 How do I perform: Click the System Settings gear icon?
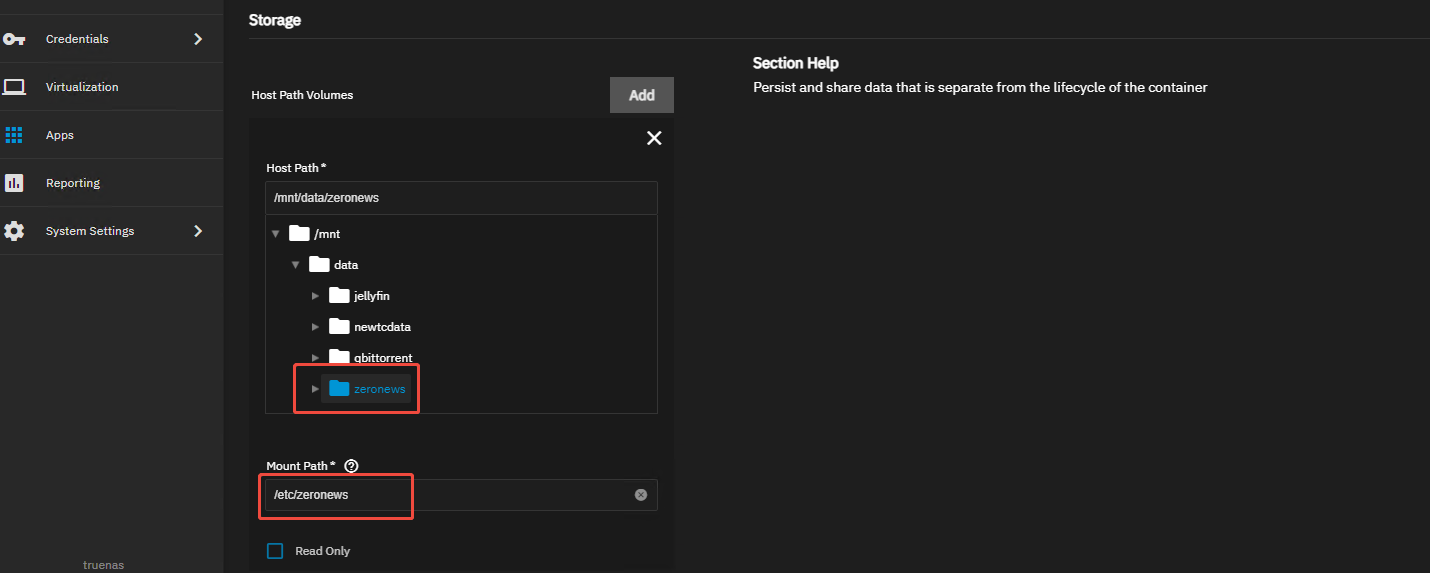14,231
